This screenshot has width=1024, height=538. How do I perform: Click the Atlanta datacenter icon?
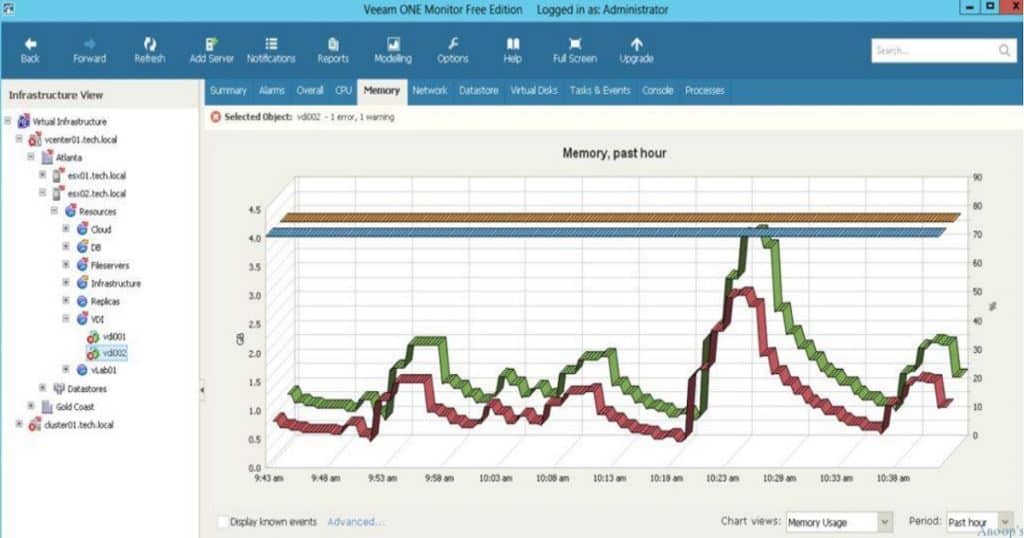(x=47, y=157)
